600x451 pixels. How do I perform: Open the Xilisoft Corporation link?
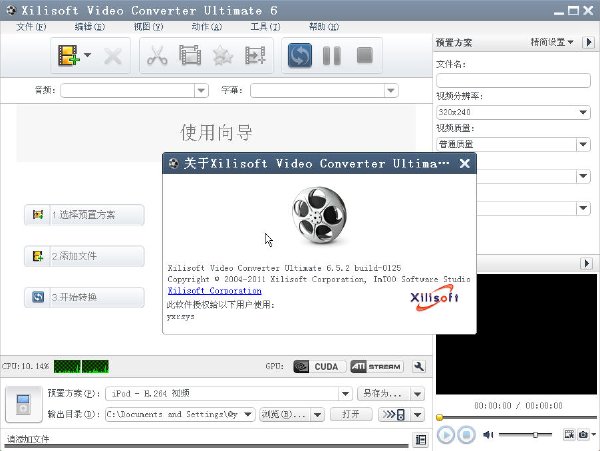214,290
